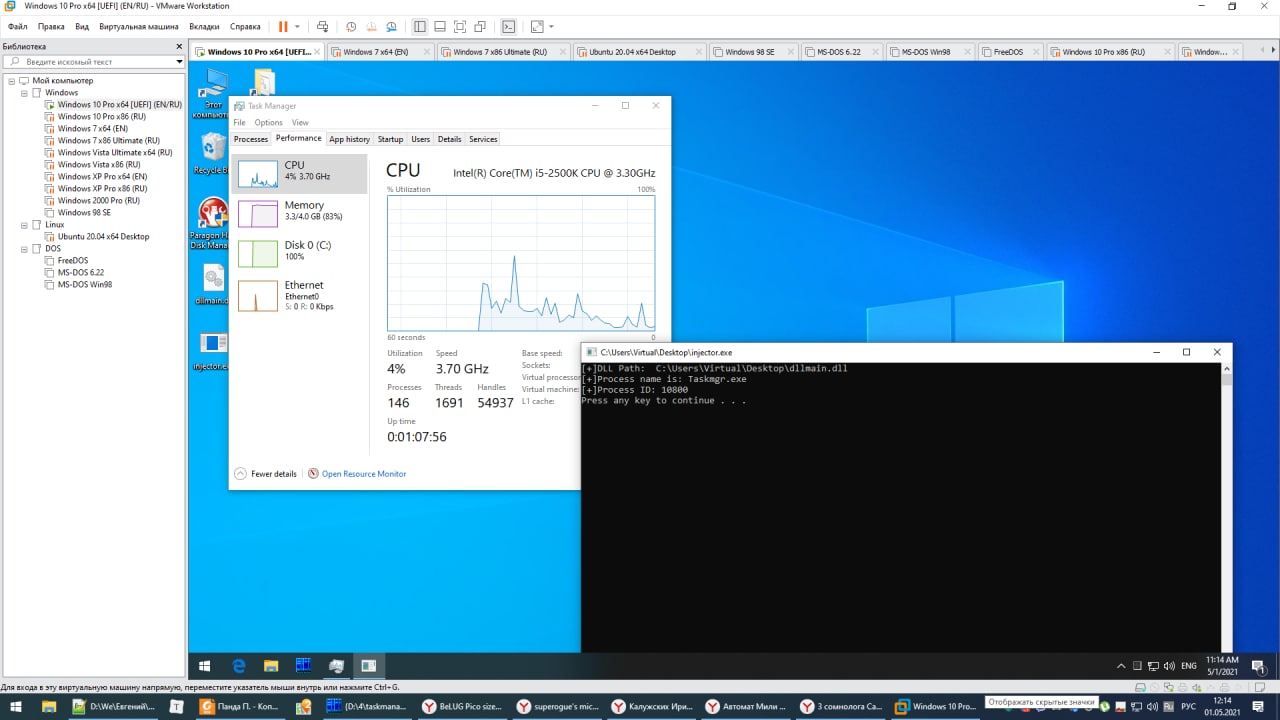Toggle the library sidebar view icon
This screenshot has width=1280, height=720.
tap(420, 27)
